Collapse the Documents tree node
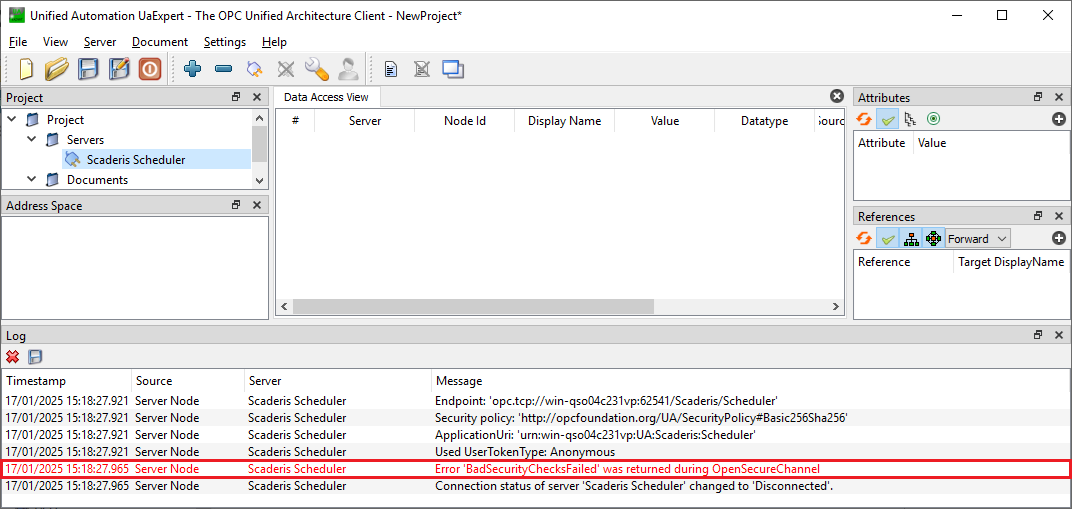This screenshot has height=509, width=1072. point(32,180)
